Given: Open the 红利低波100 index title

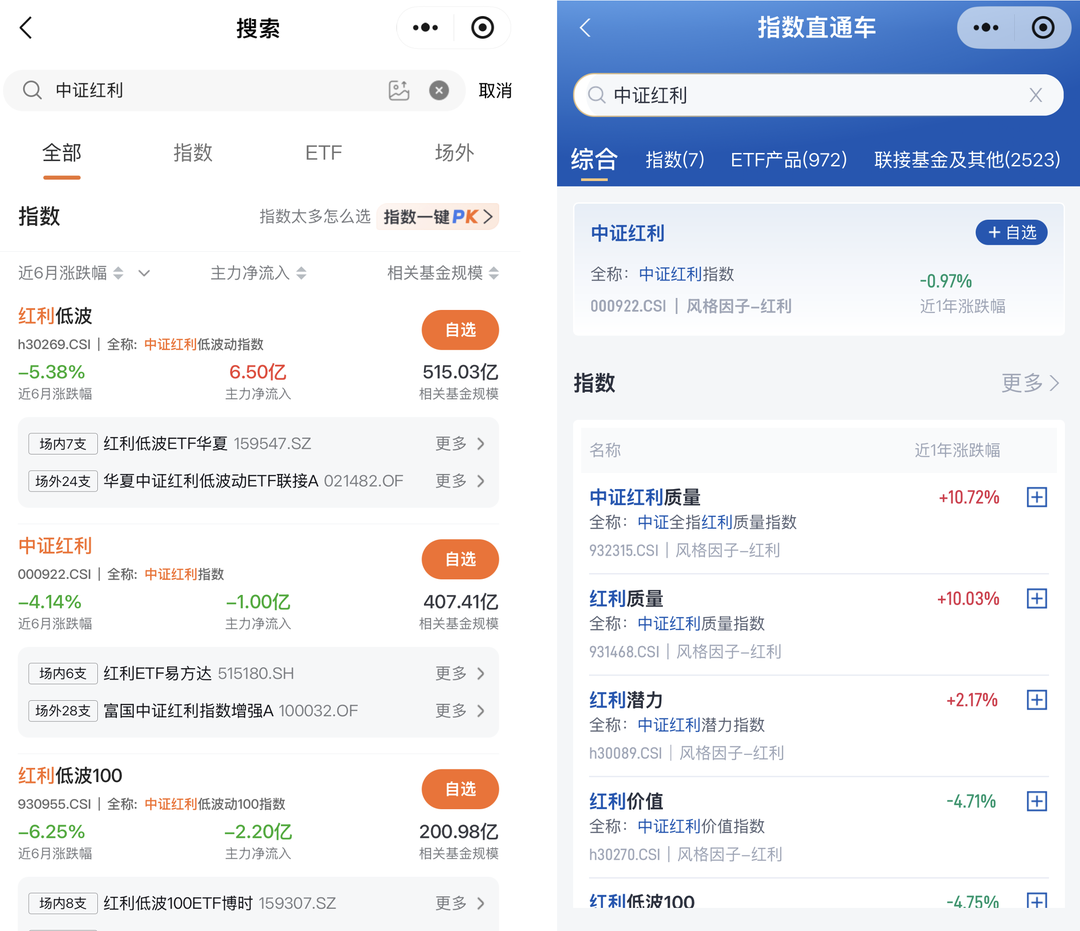Looking at the screenshot, I should point(70,775).
